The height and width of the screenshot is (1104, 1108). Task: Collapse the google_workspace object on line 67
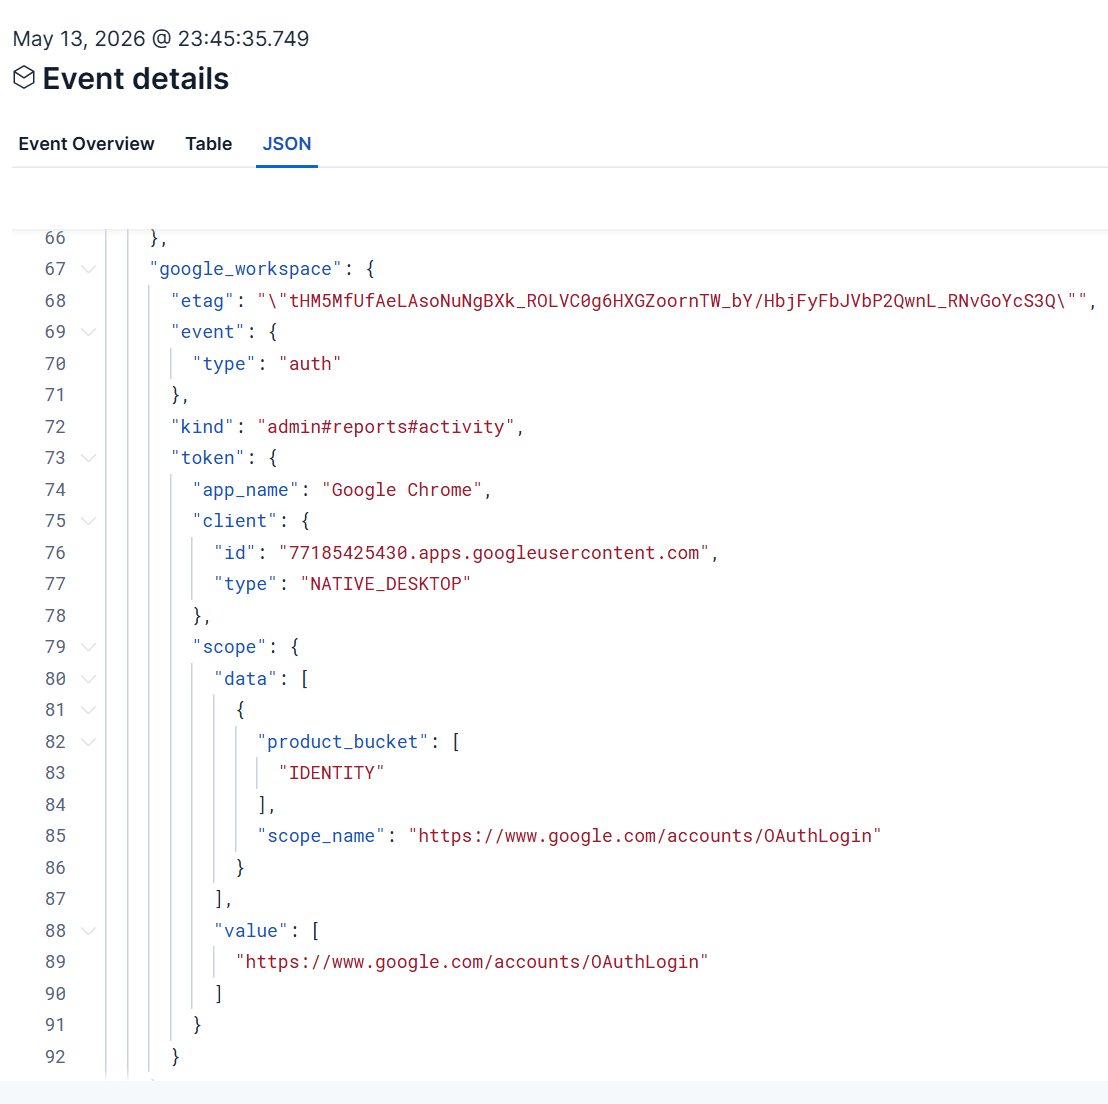click(x=88, y=269)
